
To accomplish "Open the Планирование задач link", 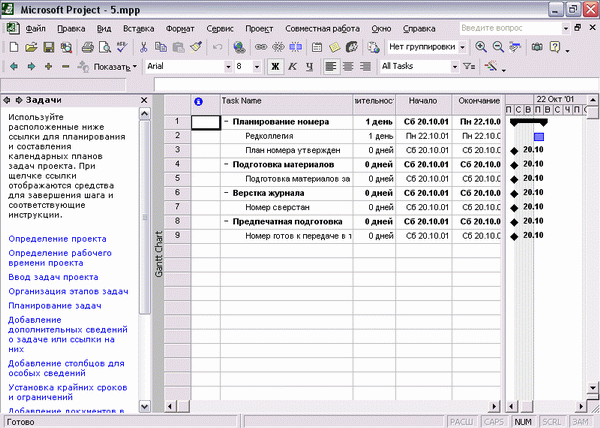I will point(55,306).
